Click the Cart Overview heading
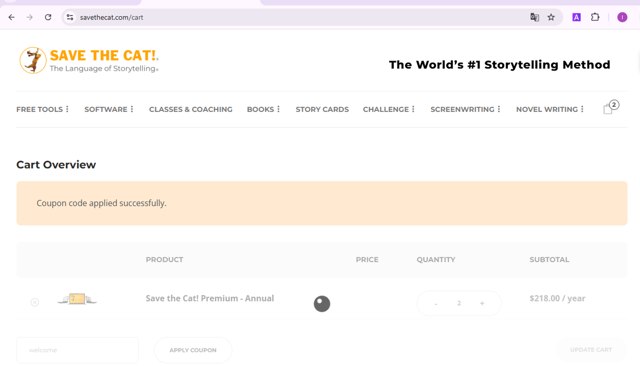The height and width of the screenshot is (366, 640). pos(56,164)
